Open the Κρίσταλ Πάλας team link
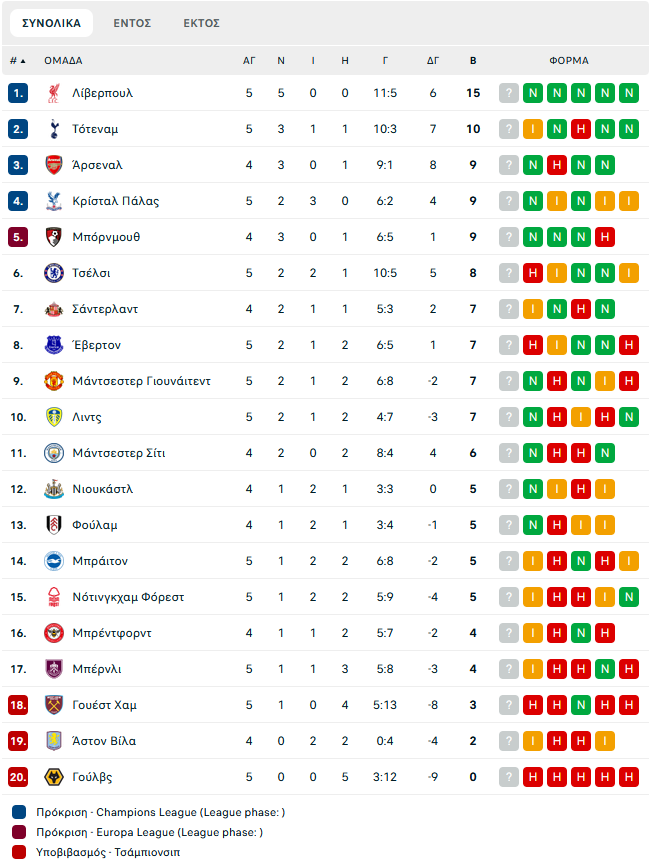The height and width of the screenshot is (867, 654). click(x=116, y=201)
